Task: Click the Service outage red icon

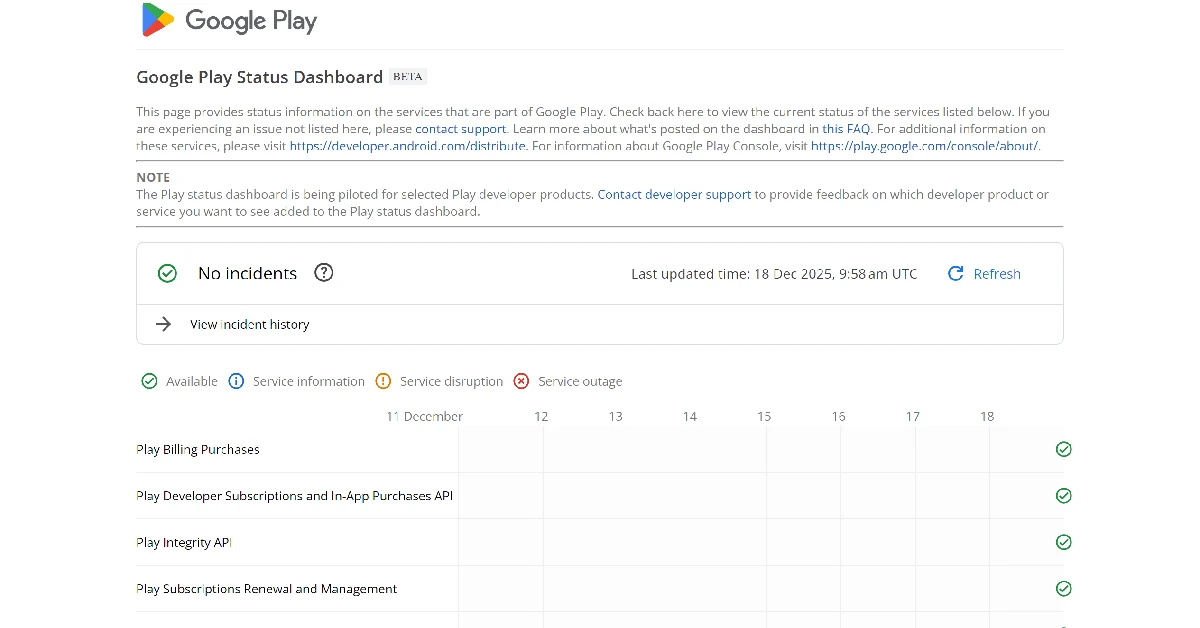Action: tap(521, 381)
